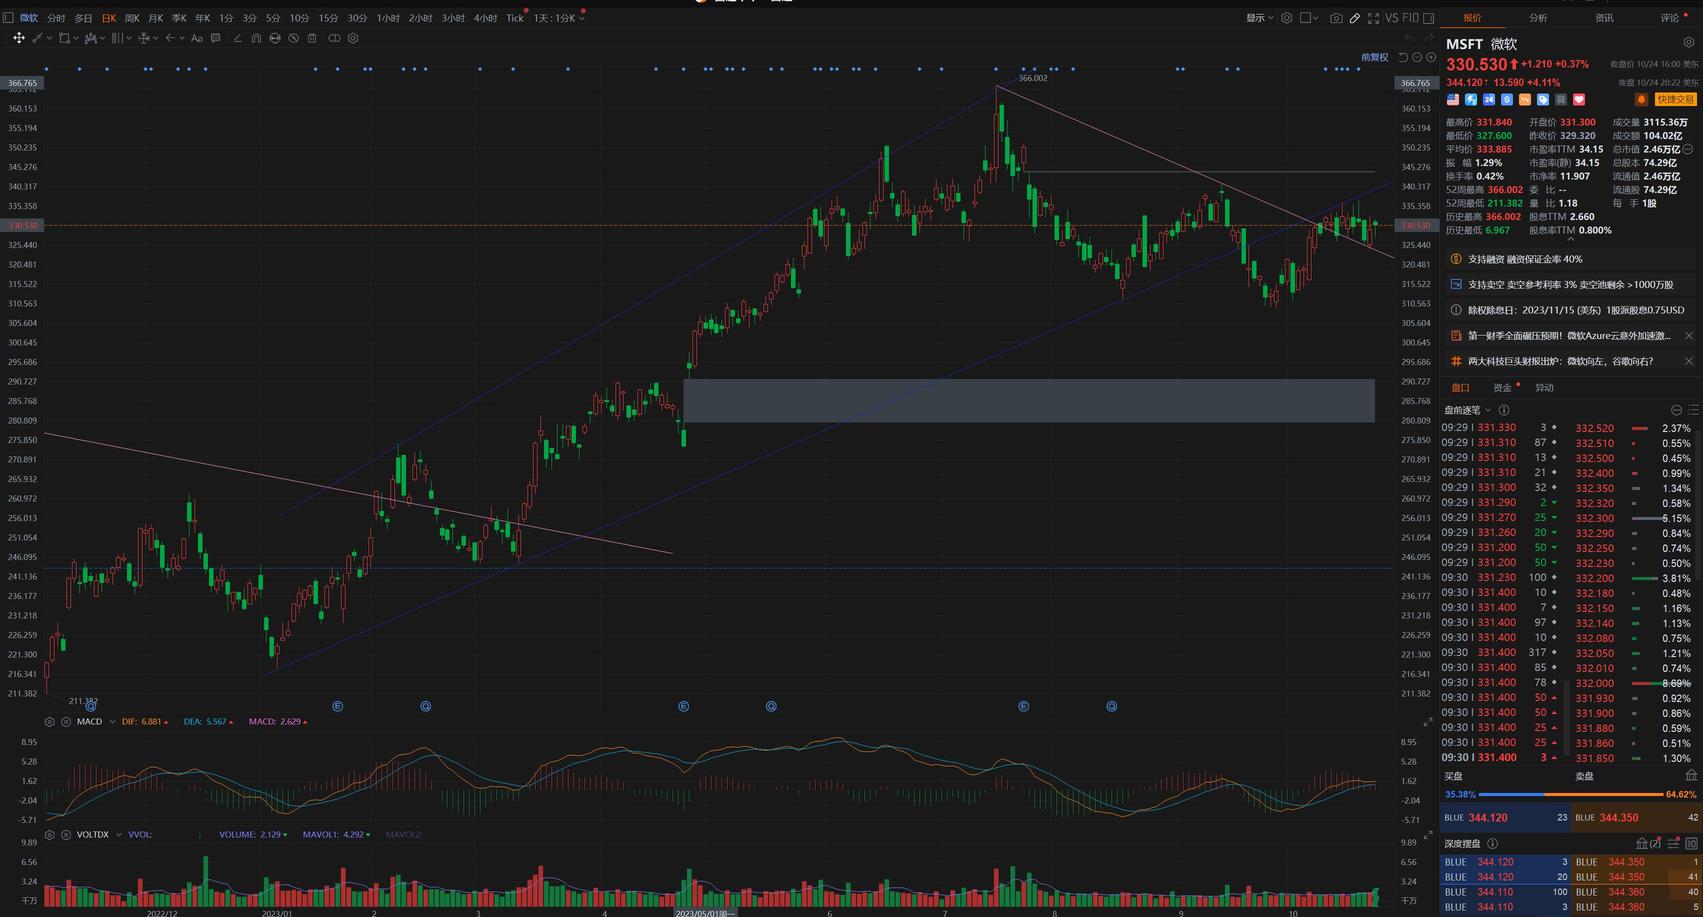Image resolution: width=1703 pixels, height=917 pixels.
Task: Select the move crosshair cursor tool
Action: (18, 38)
